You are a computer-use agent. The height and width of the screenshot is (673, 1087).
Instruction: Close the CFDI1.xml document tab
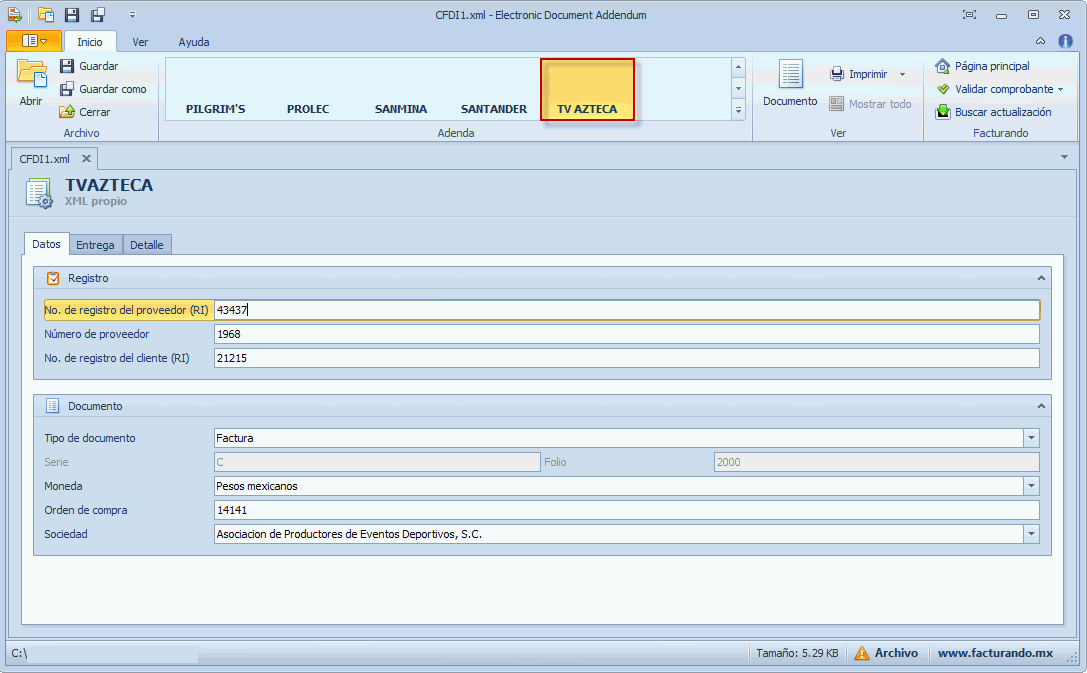[x=86, y=159]
